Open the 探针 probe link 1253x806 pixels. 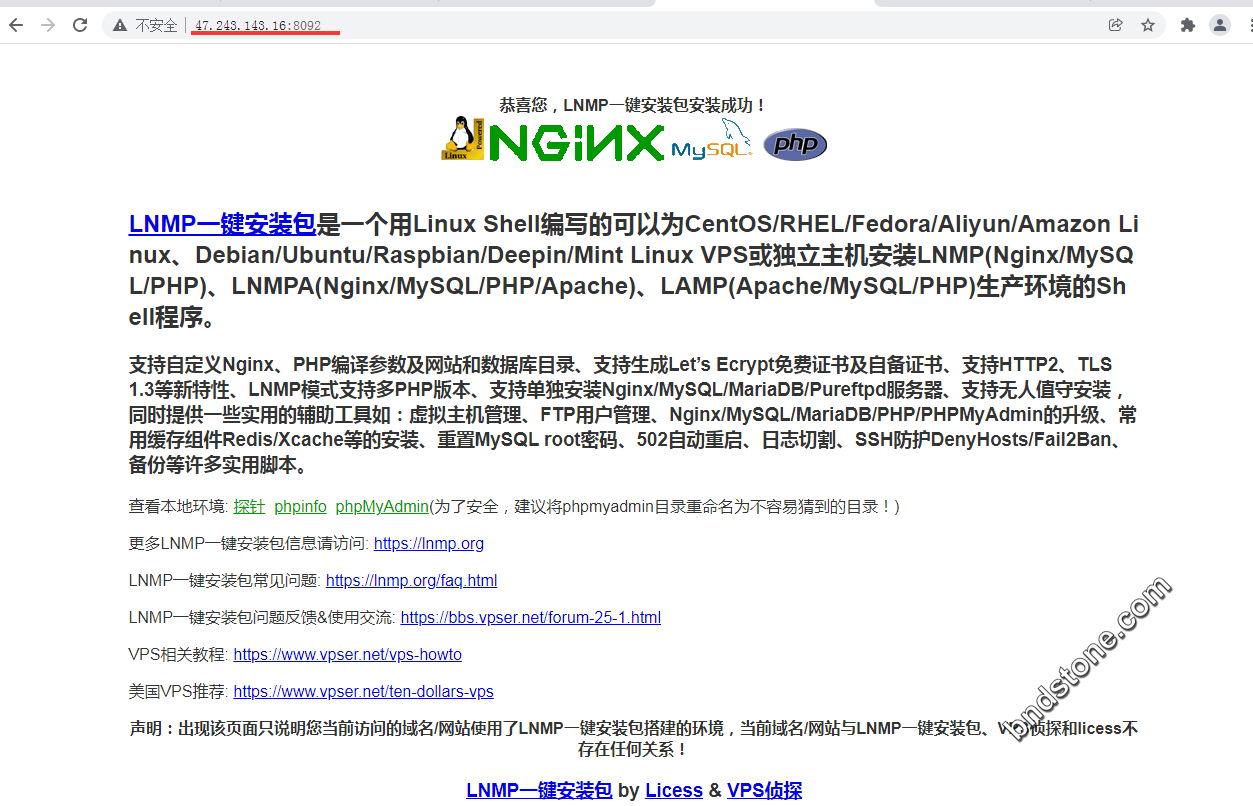pos(249,507)
